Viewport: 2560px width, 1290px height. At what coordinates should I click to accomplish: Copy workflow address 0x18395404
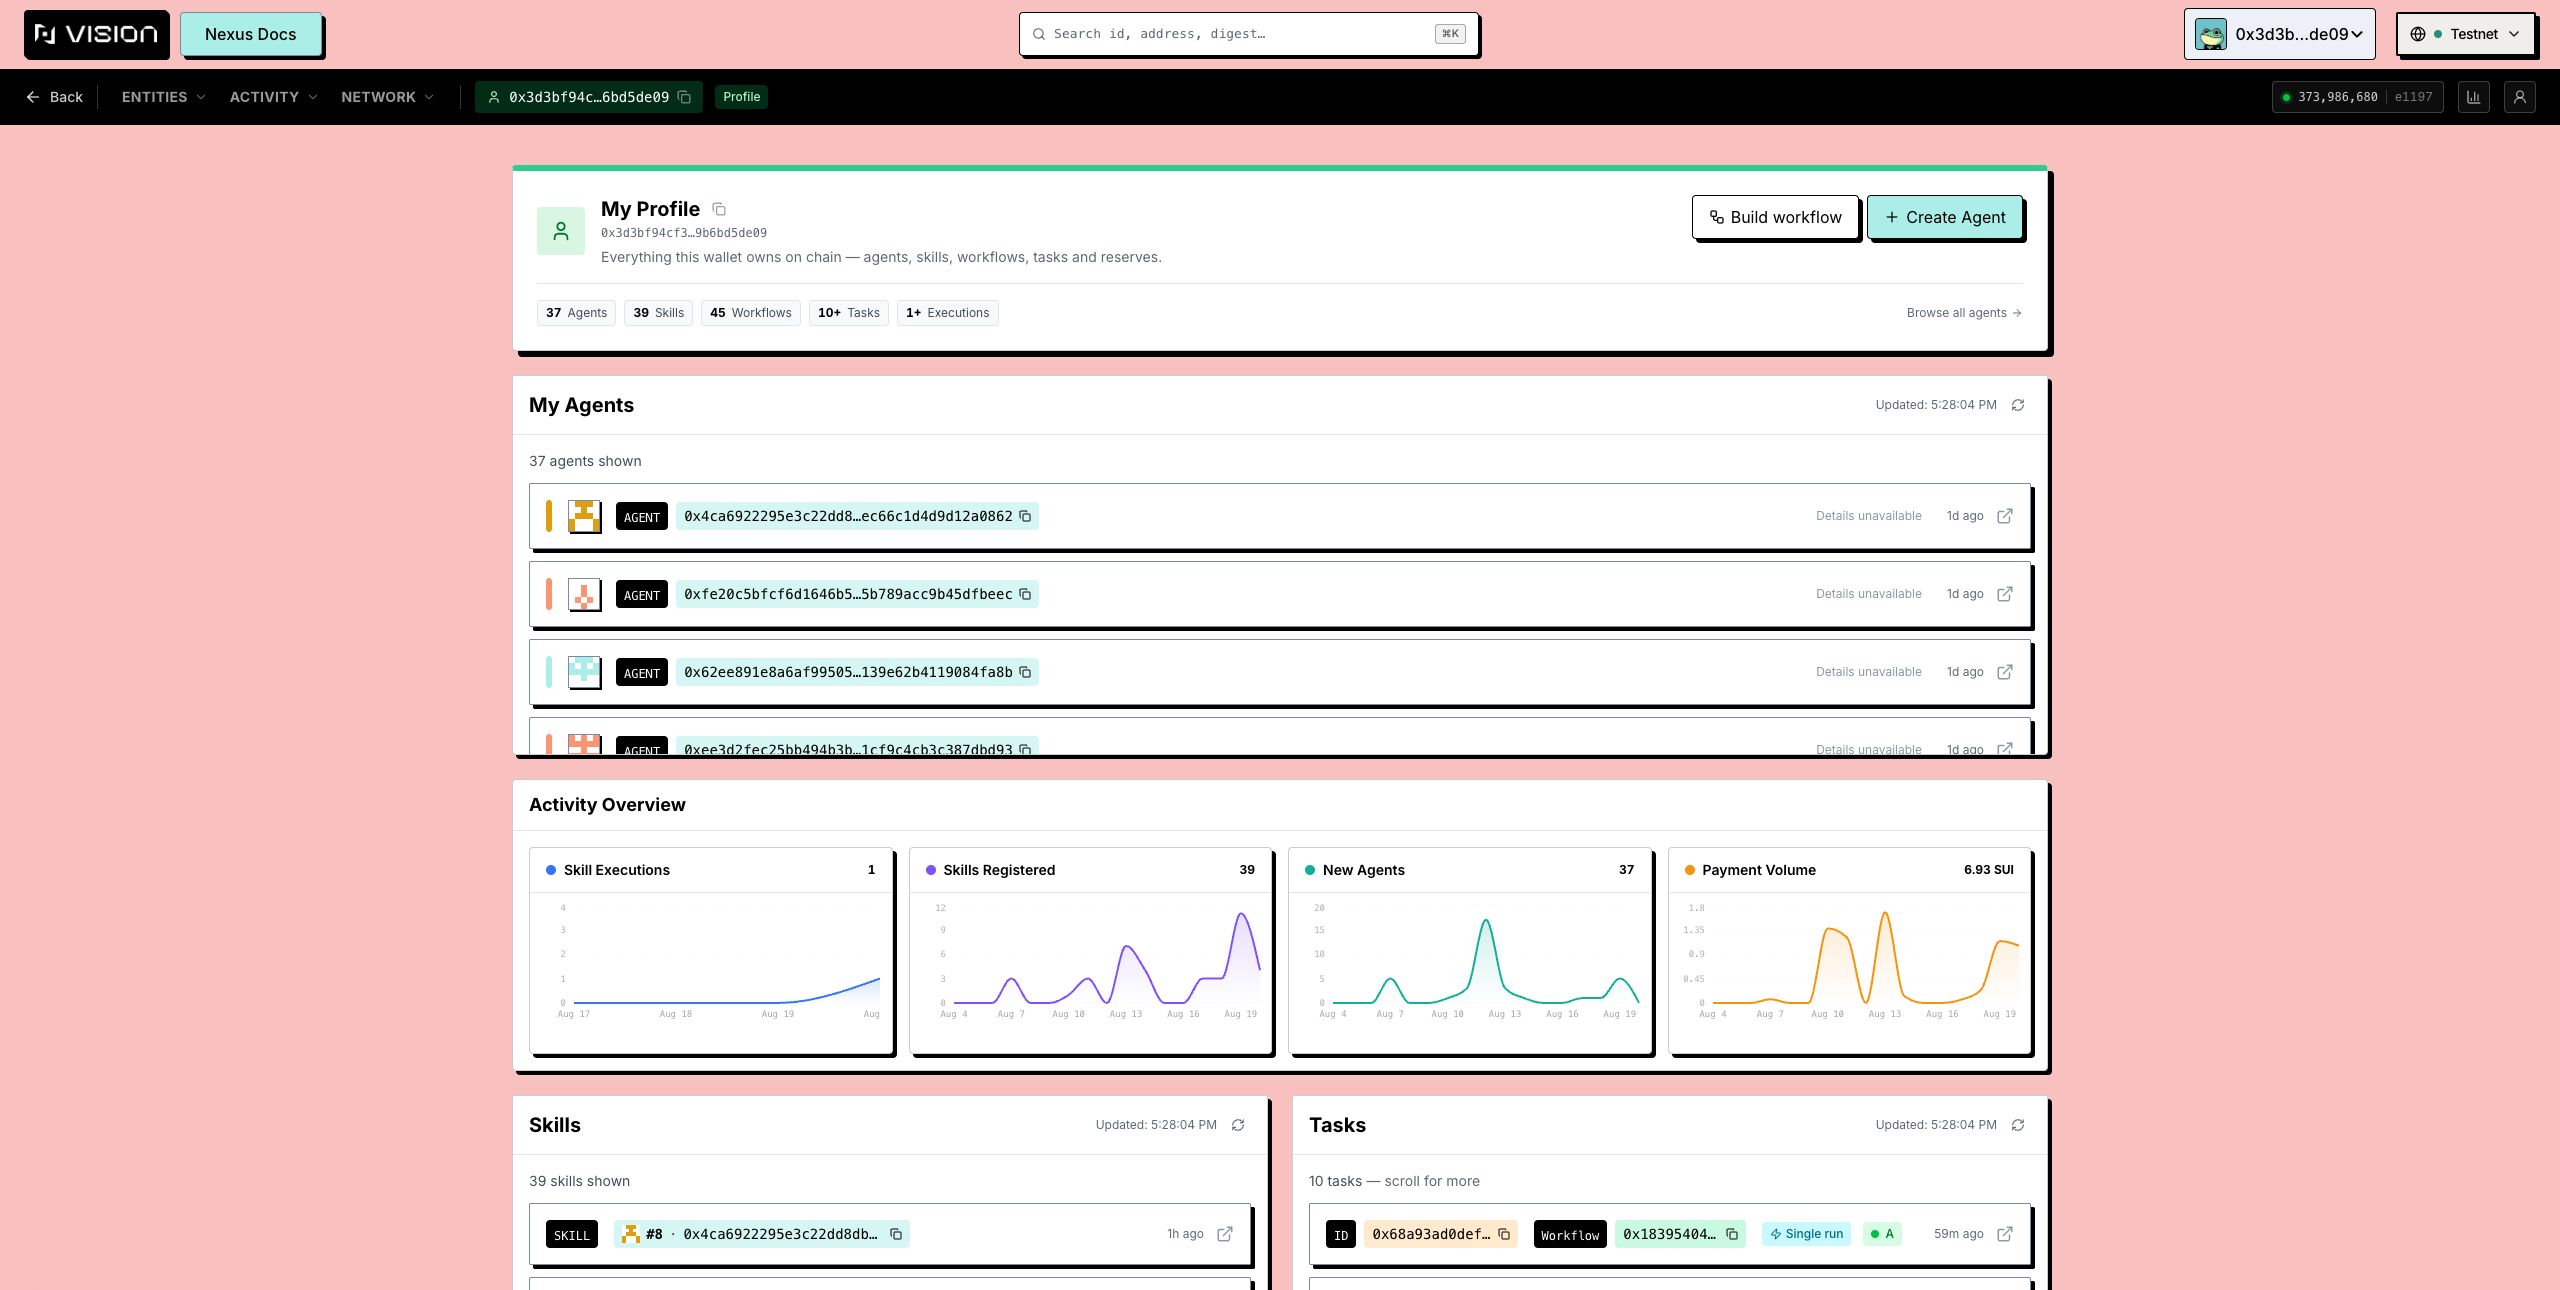pyautogui.click(x=1732, y=1234)
